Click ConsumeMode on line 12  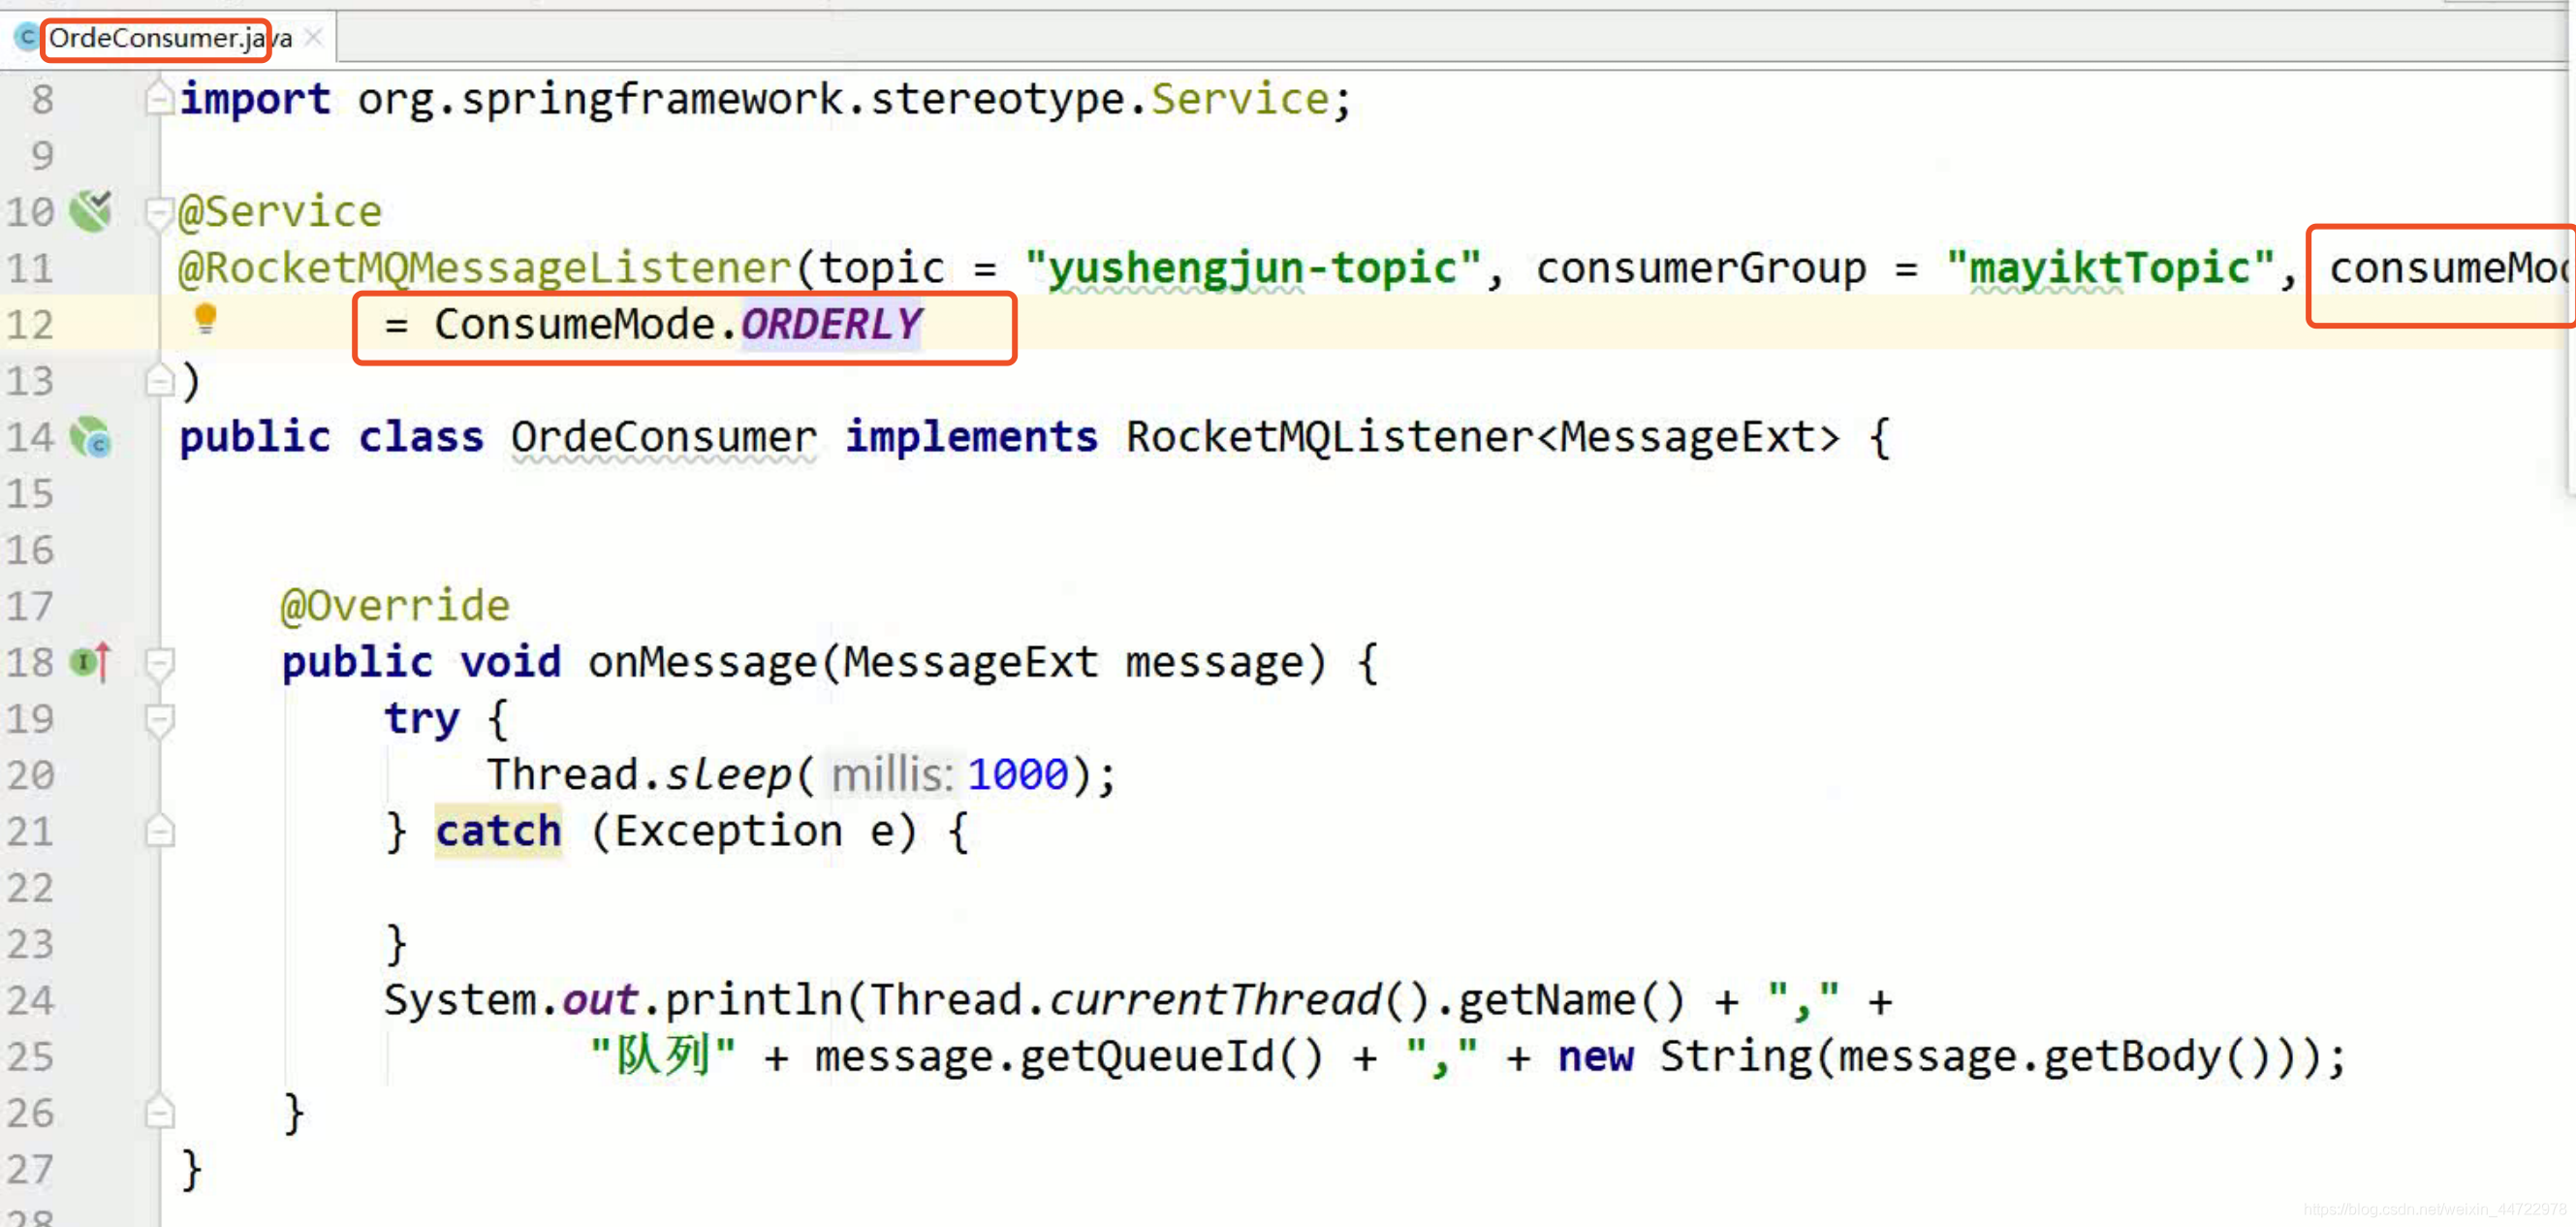(574, 324)
